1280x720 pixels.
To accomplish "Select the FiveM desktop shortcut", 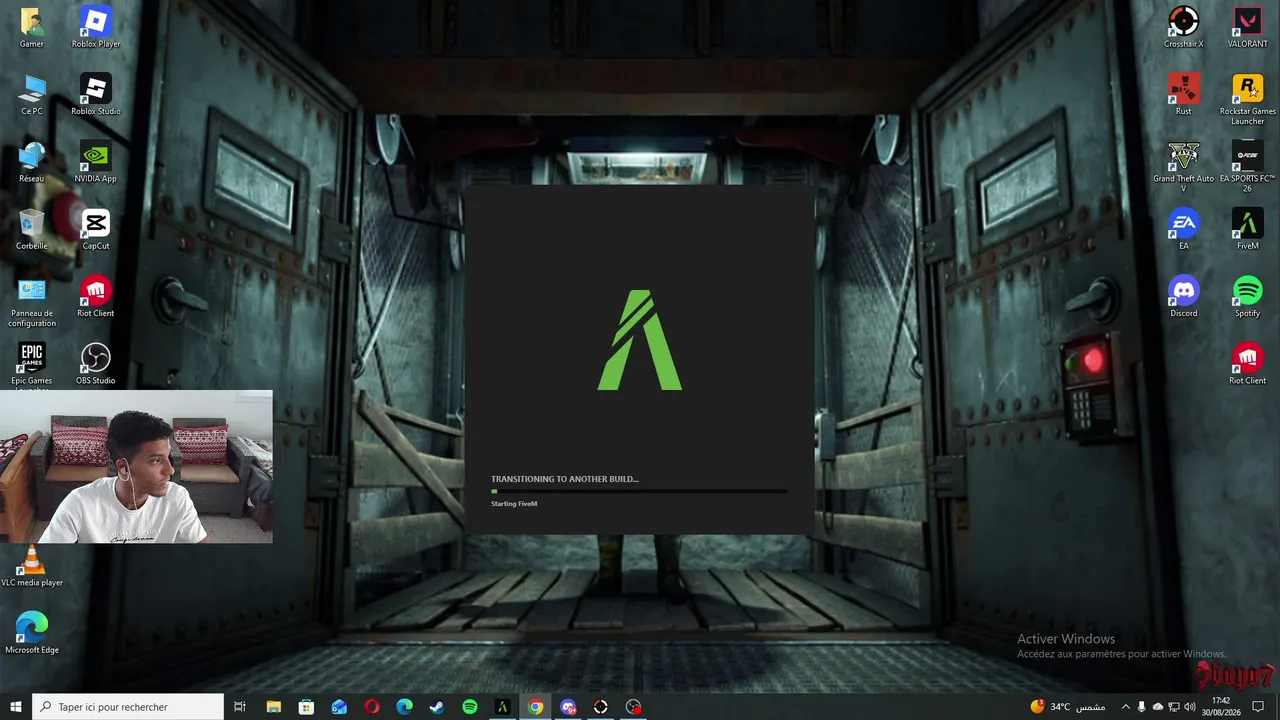I will [x=1248, y=229].
